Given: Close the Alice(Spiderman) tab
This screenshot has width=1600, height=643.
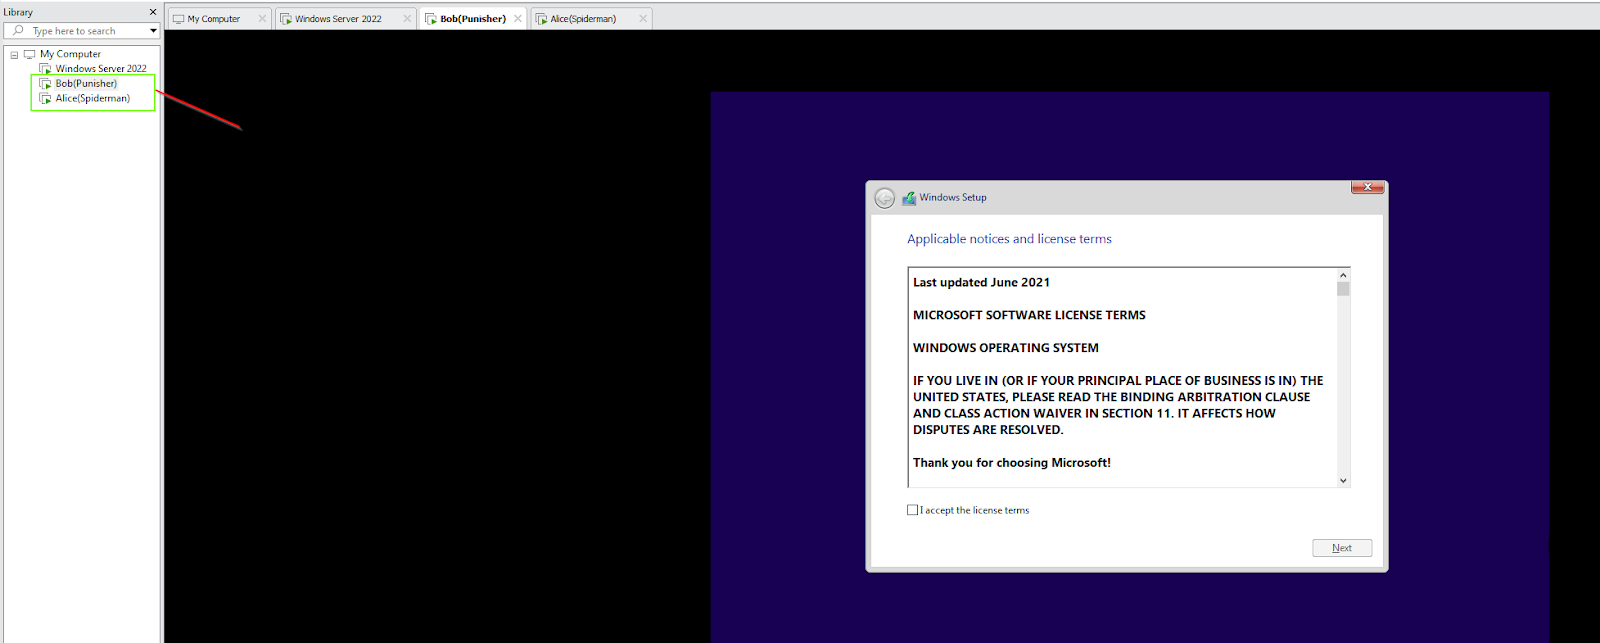Looking at the screenshot, I should [x=643, y=19].
